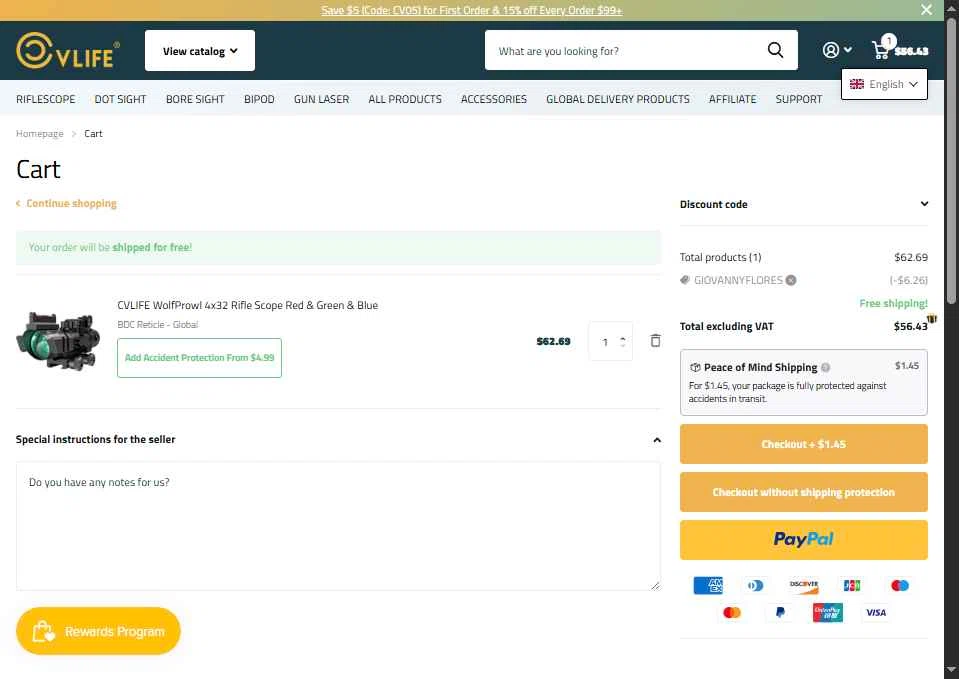The height and width of the screenshot is (679, 959).
Task: Click Add Accident Protection From $4.99
Action: [199, 358]
